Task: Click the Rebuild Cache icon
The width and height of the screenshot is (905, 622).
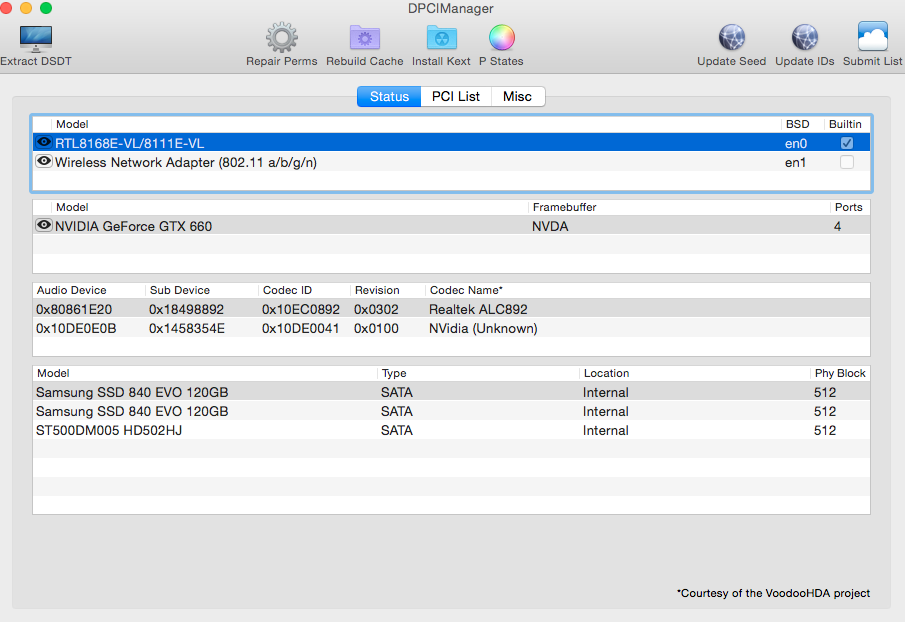Action: coord(364,38)
